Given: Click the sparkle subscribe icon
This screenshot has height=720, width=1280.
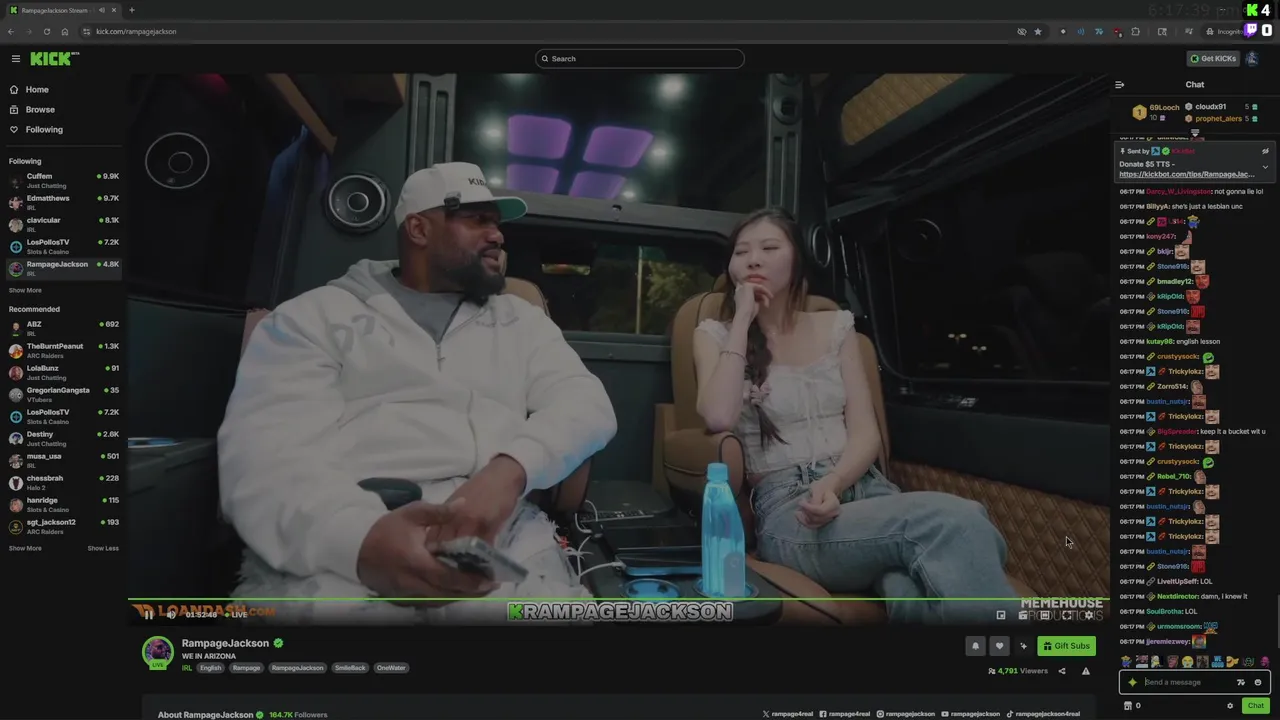Looking at the screenshot, I should [1023, 646].
